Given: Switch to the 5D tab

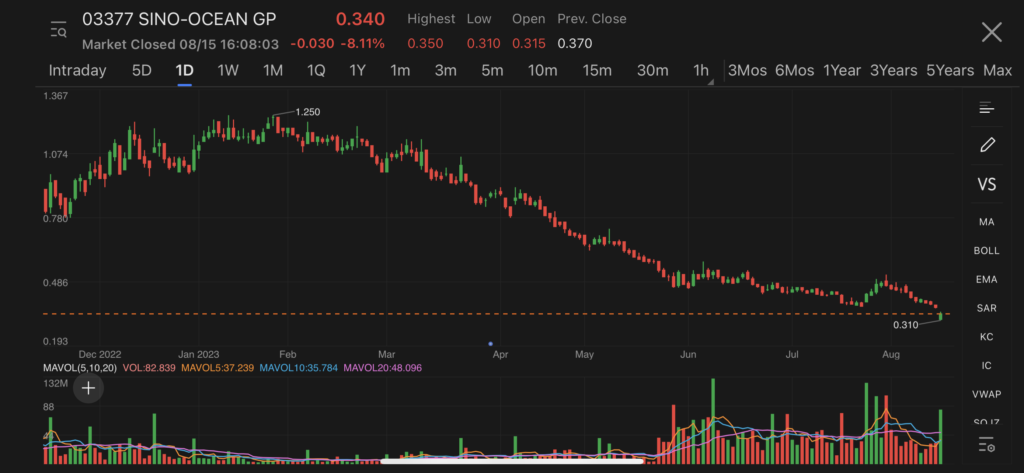Looking at the screenshot, I should (x=142, y=71).
